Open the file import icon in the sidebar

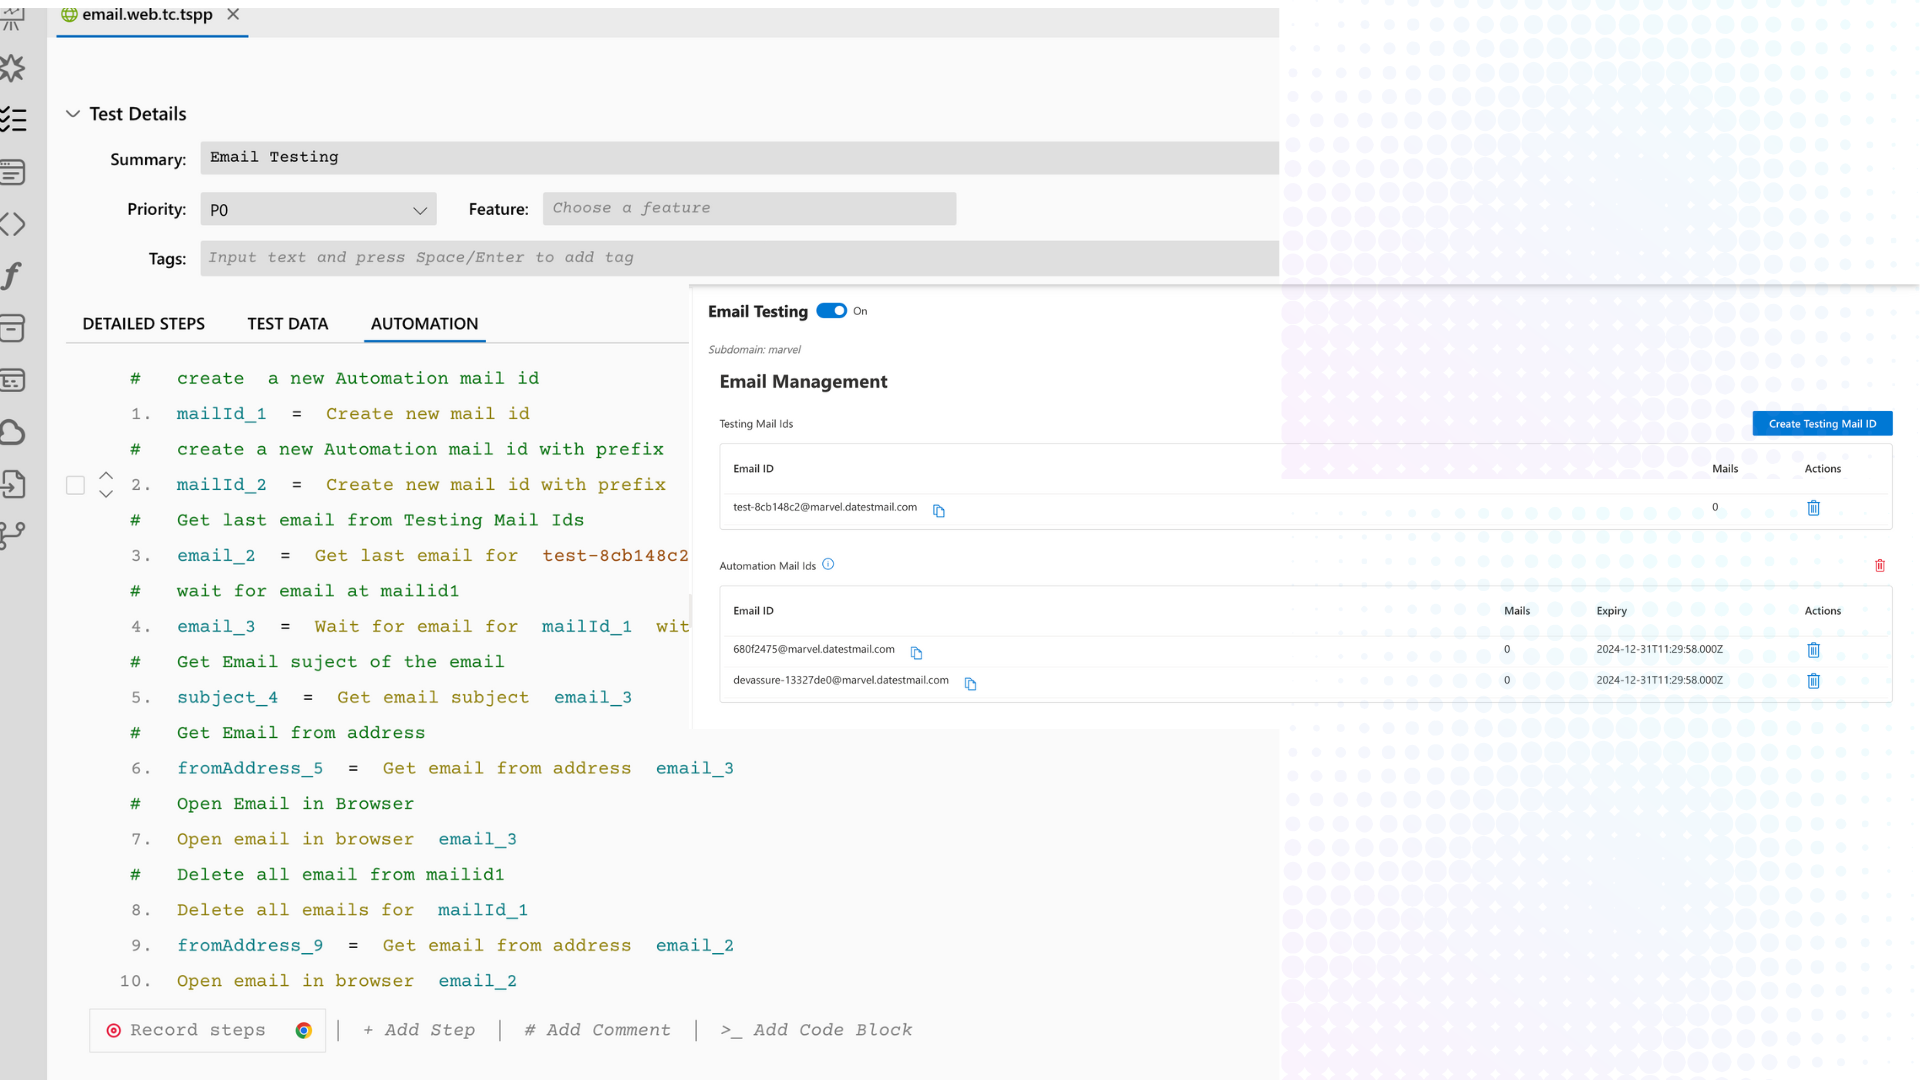pyautogui.click(x=13, y=484)
